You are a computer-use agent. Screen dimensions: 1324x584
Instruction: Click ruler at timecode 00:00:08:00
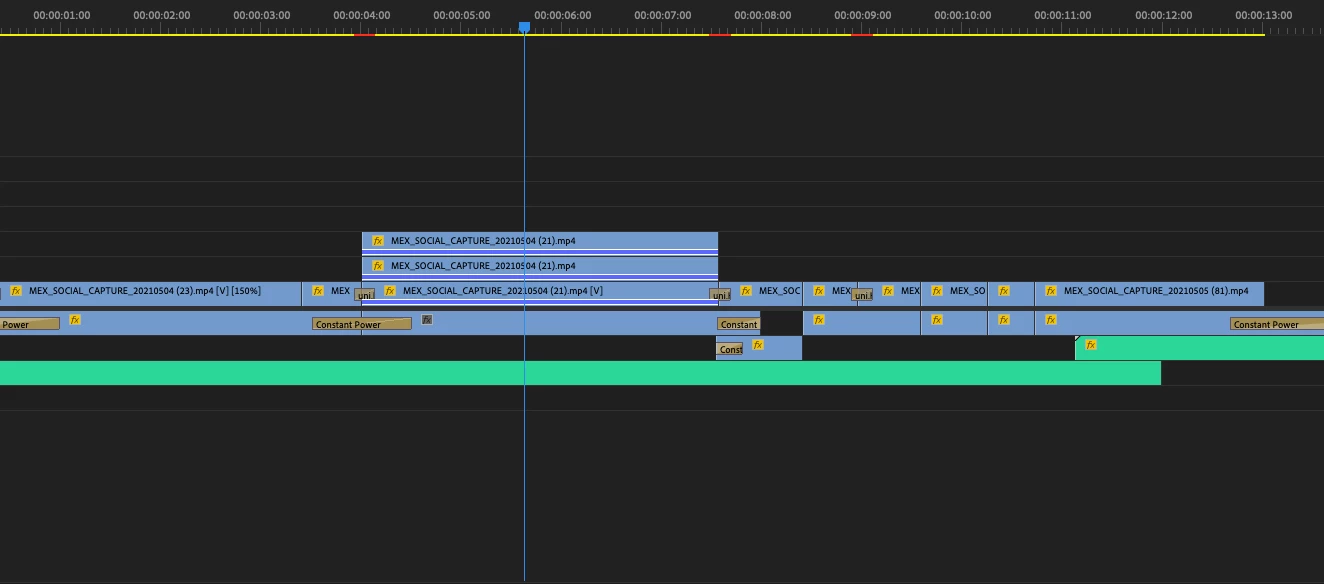(x=762, y=15)
